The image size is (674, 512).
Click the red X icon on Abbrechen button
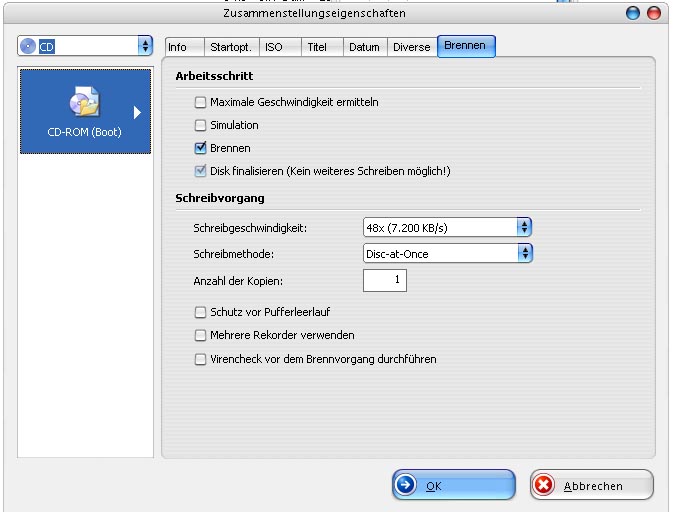click(x=543, y=485)
